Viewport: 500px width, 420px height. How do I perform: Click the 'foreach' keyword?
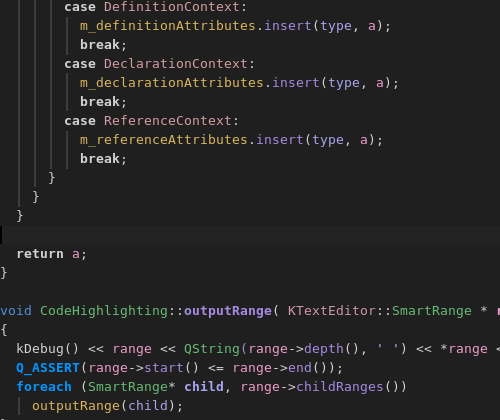[44, 387]
